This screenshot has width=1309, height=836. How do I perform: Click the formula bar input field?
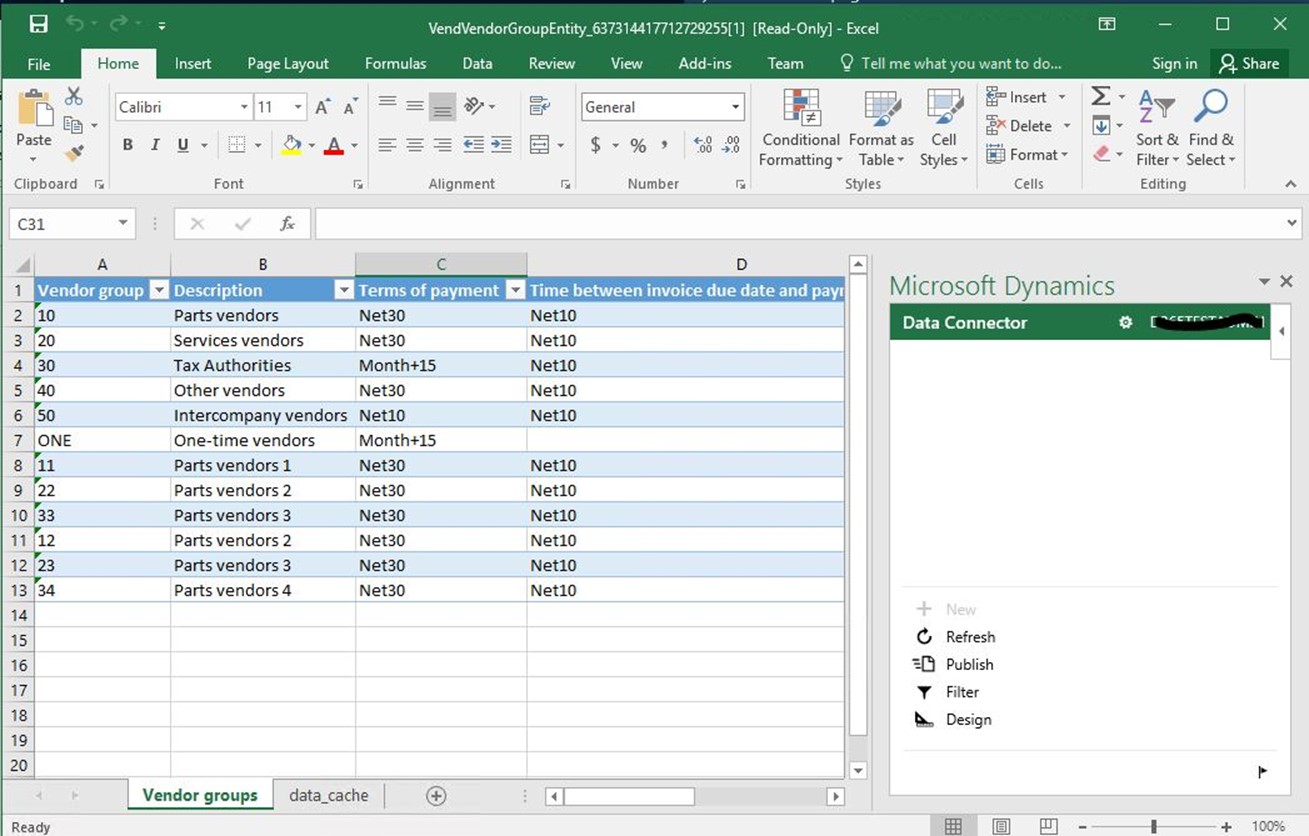click(798, 223)
